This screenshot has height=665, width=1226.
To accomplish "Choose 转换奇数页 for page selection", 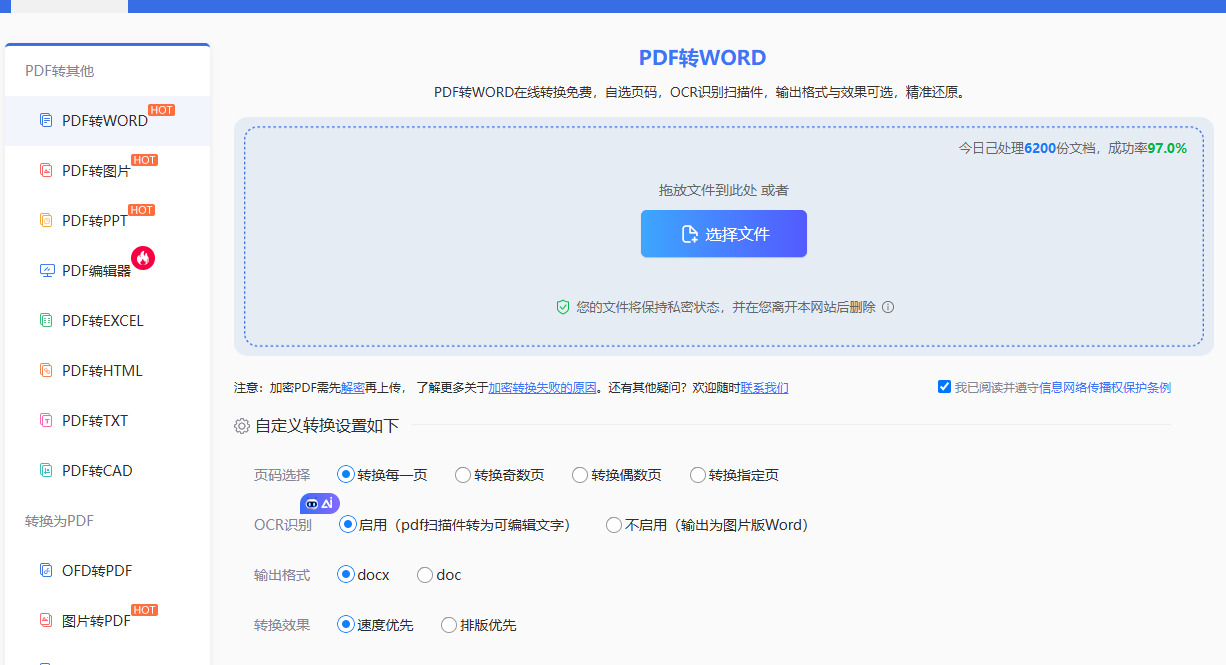I will click(x=463, y=475).
